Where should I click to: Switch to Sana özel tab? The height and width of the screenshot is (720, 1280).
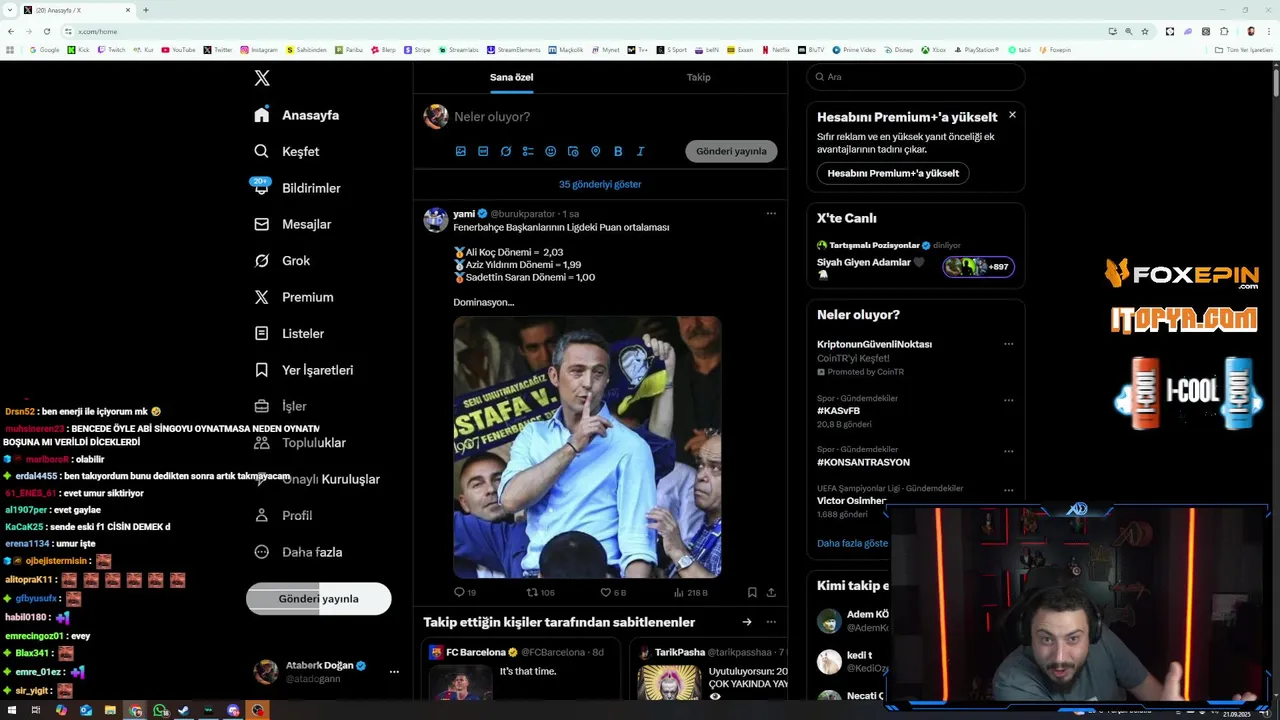(x=511, y=77)
